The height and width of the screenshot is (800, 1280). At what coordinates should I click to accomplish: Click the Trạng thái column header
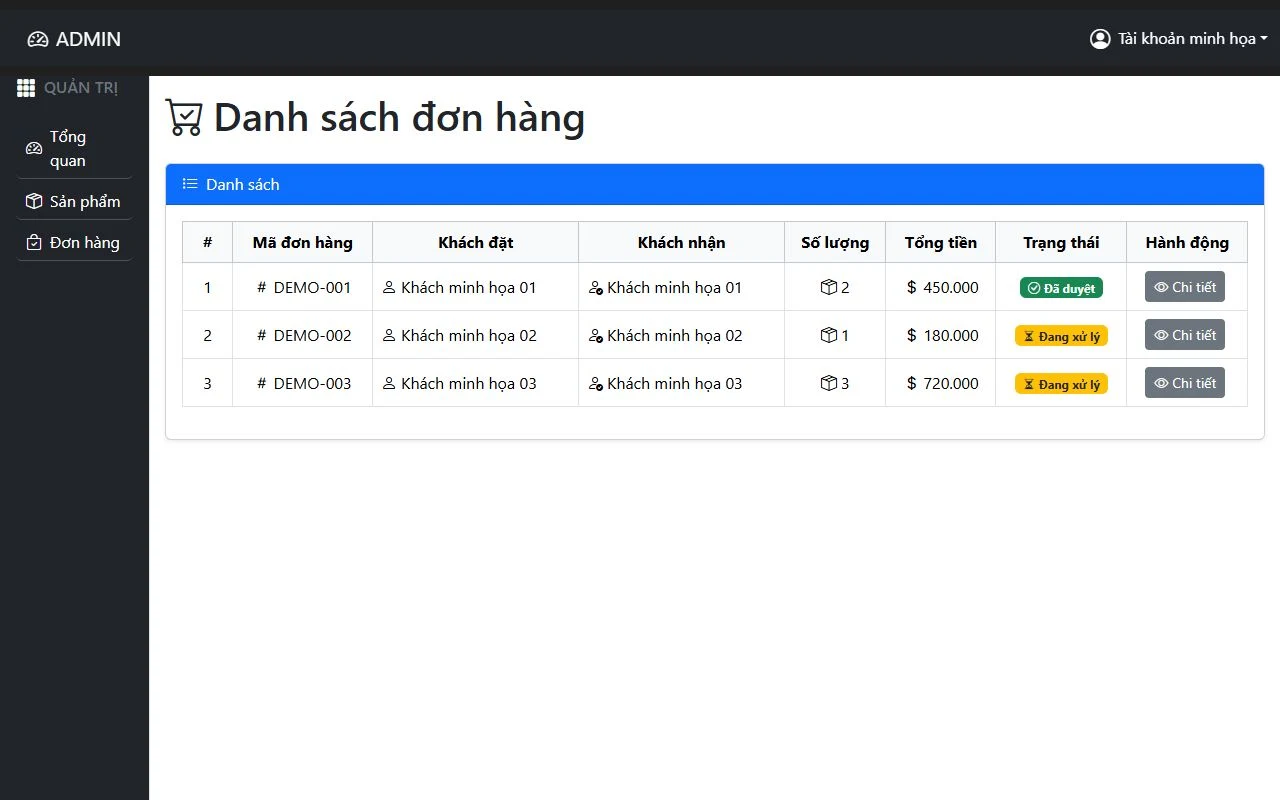[x=1061, y=242]
